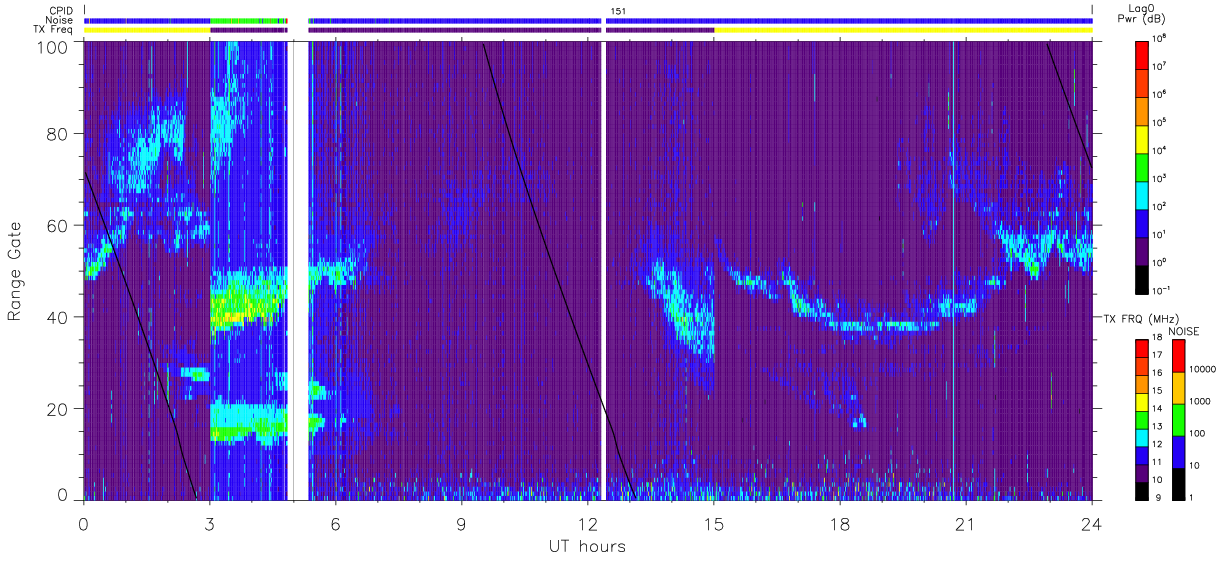Click the 9 tick on UT hours axis
This screenshot has height=567, width=1228.
[461, 523]
